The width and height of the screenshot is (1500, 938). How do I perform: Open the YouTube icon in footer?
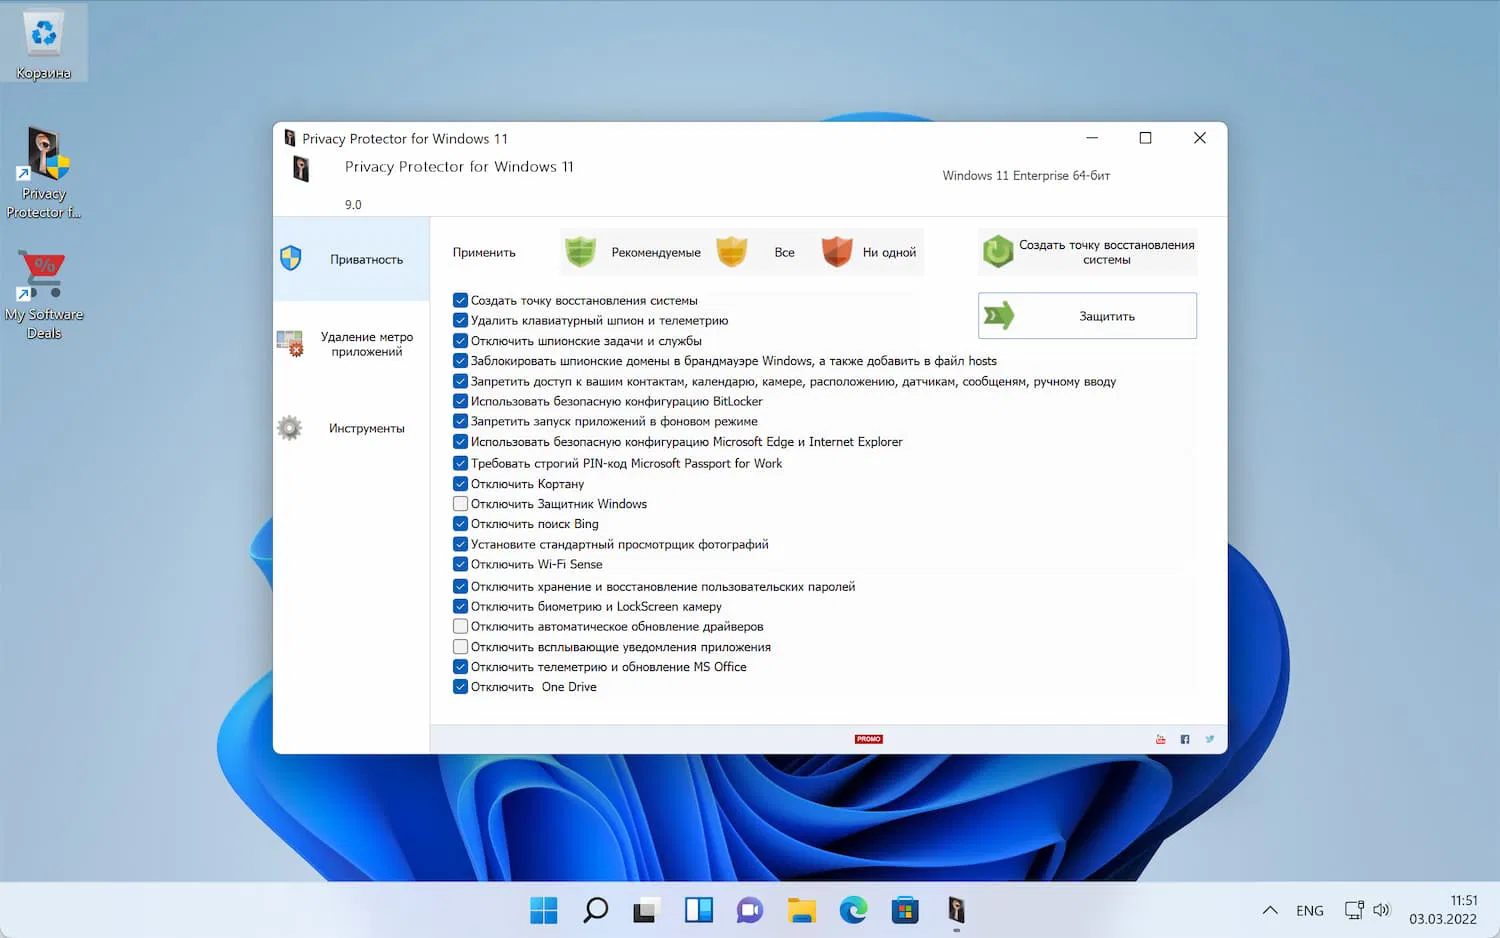1160,739
